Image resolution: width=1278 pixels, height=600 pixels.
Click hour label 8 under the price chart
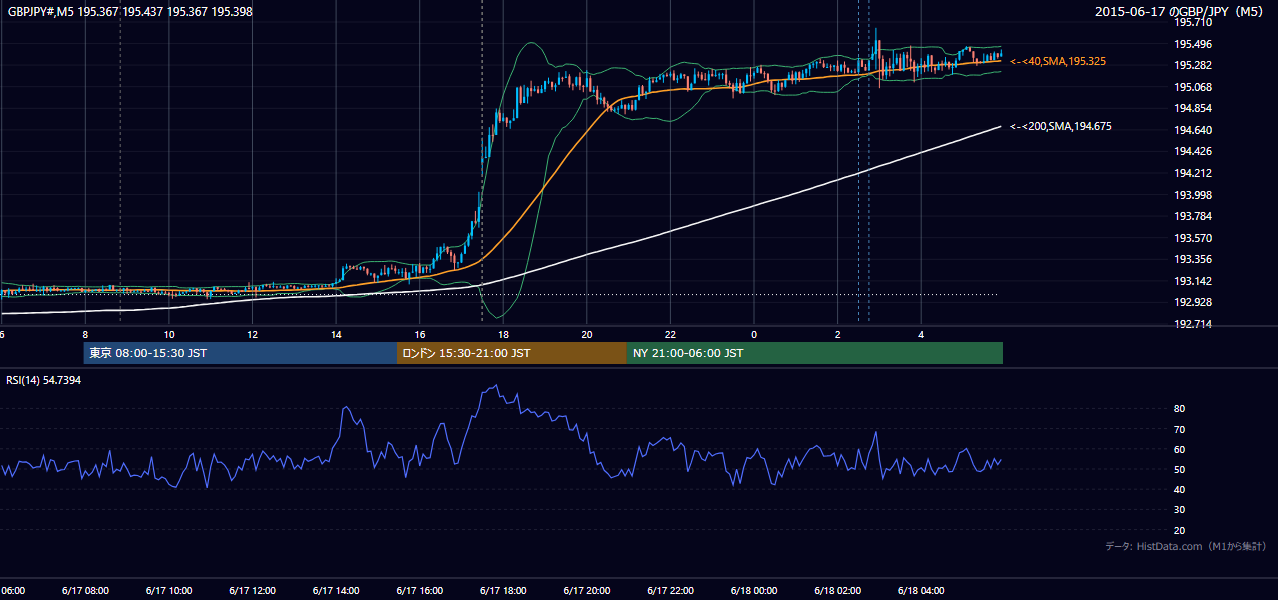(x=85, y=334)
